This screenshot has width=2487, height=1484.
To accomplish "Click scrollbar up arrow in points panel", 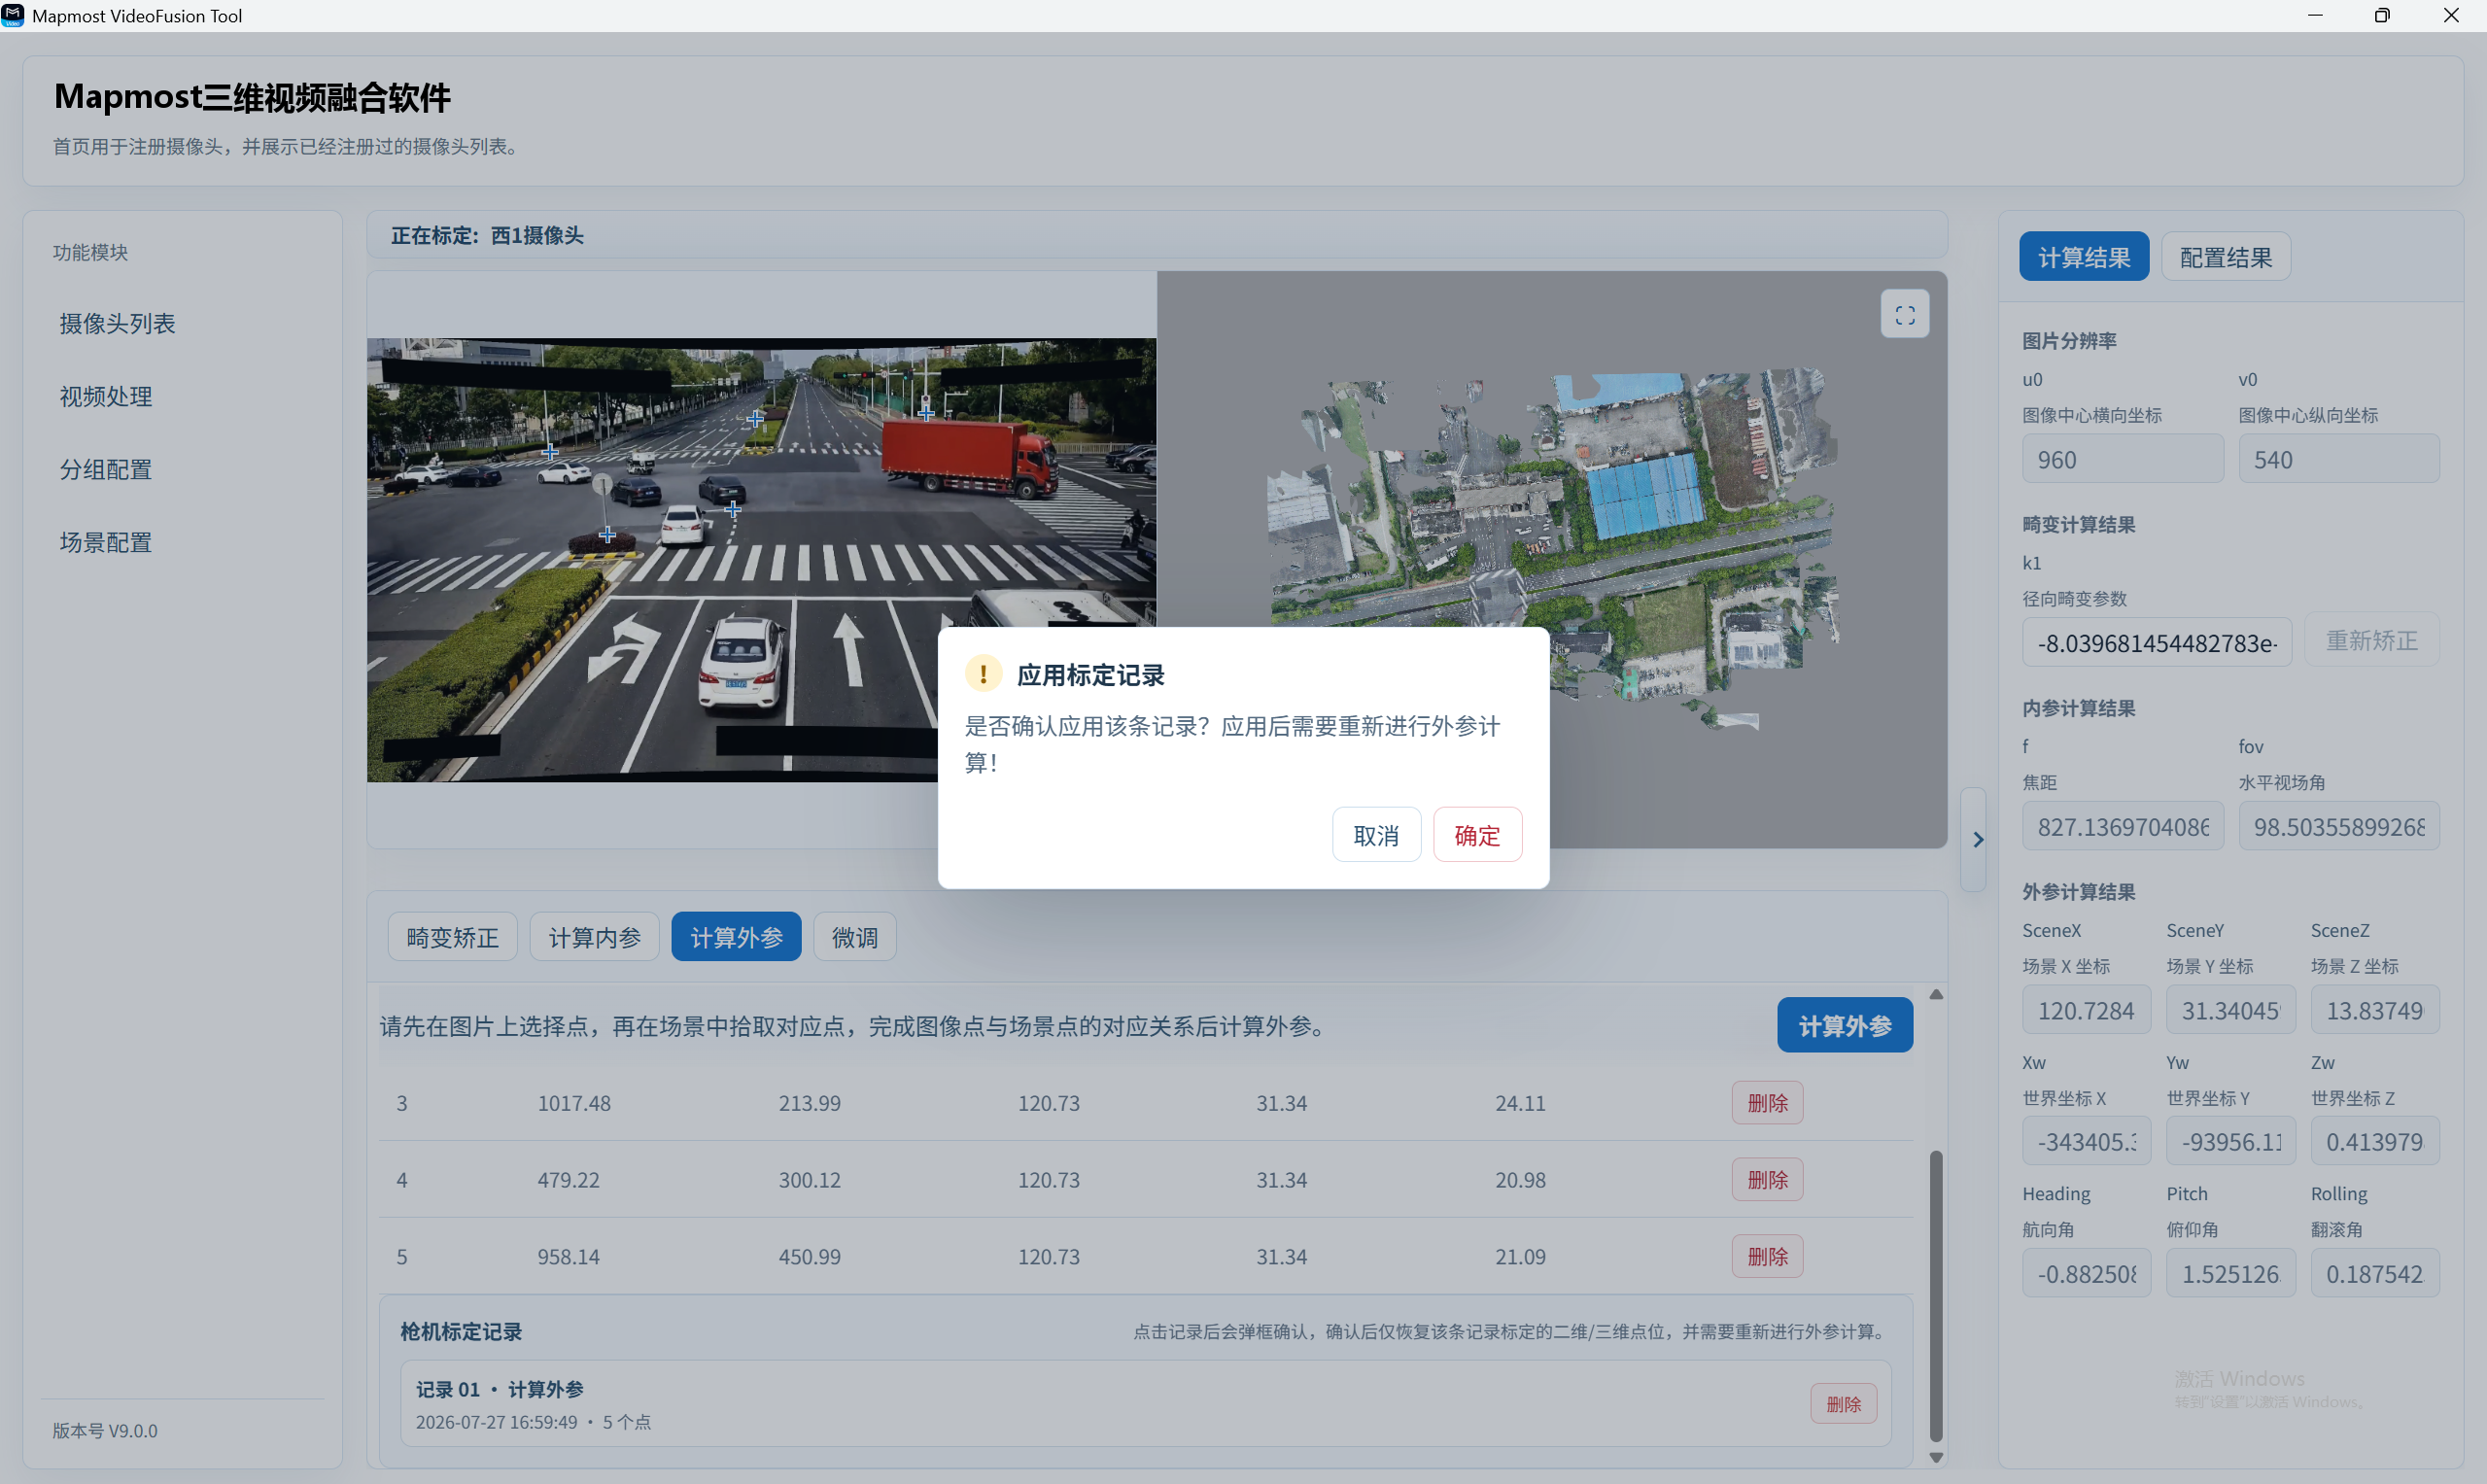I will coord(1935,994).
